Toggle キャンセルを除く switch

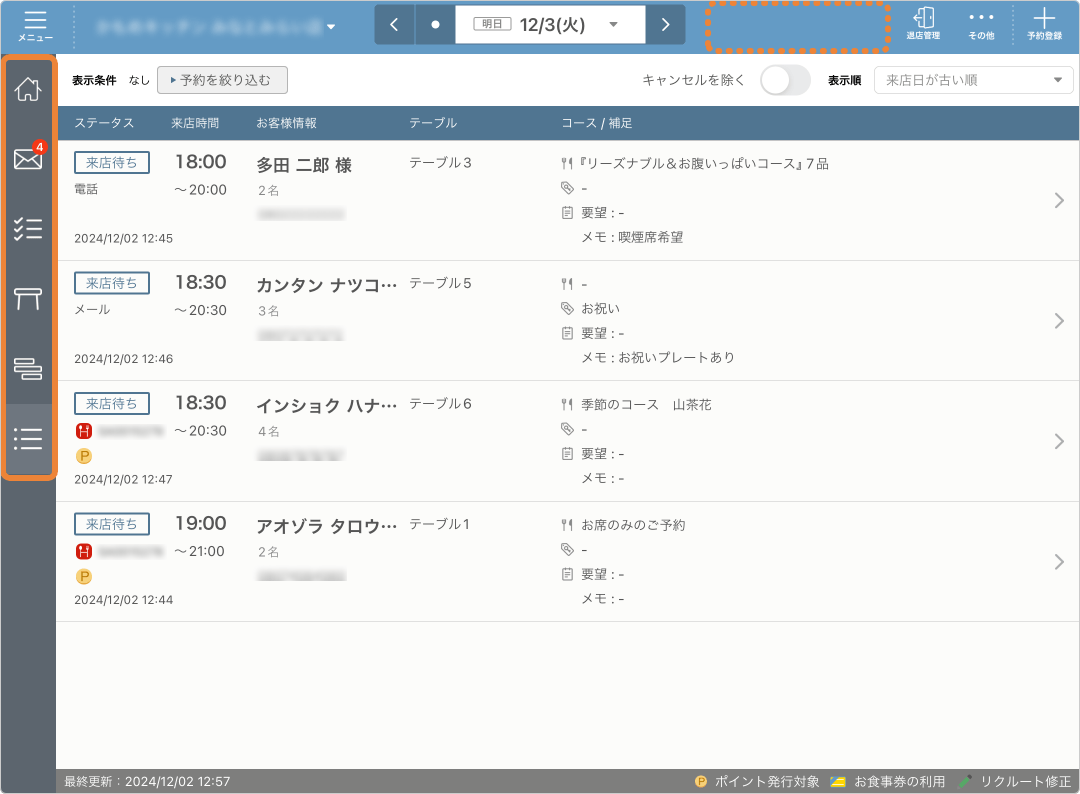coord(785,80)
